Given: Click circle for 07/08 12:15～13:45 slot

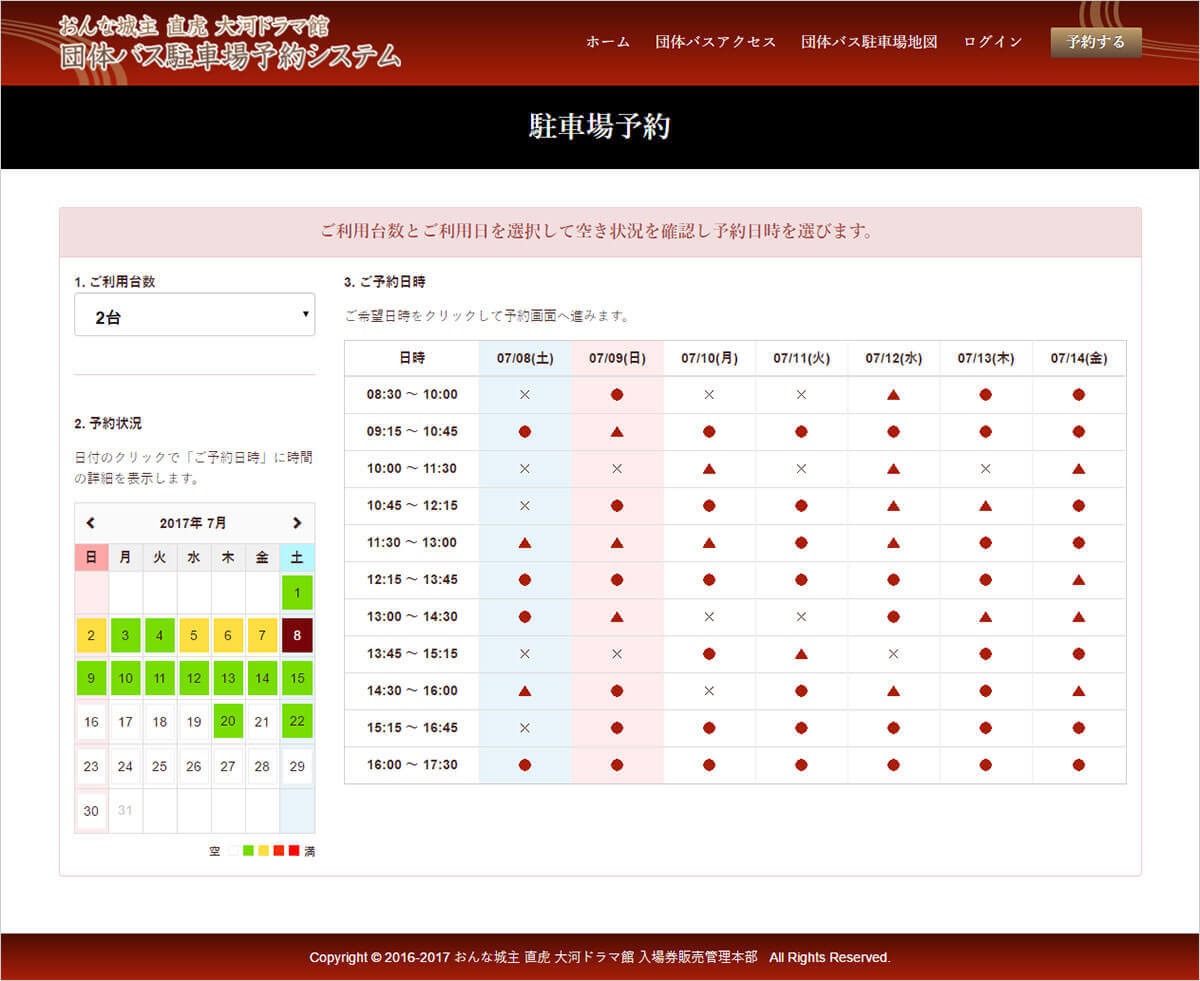Looking at the screenshot, I should coord(525,580).
